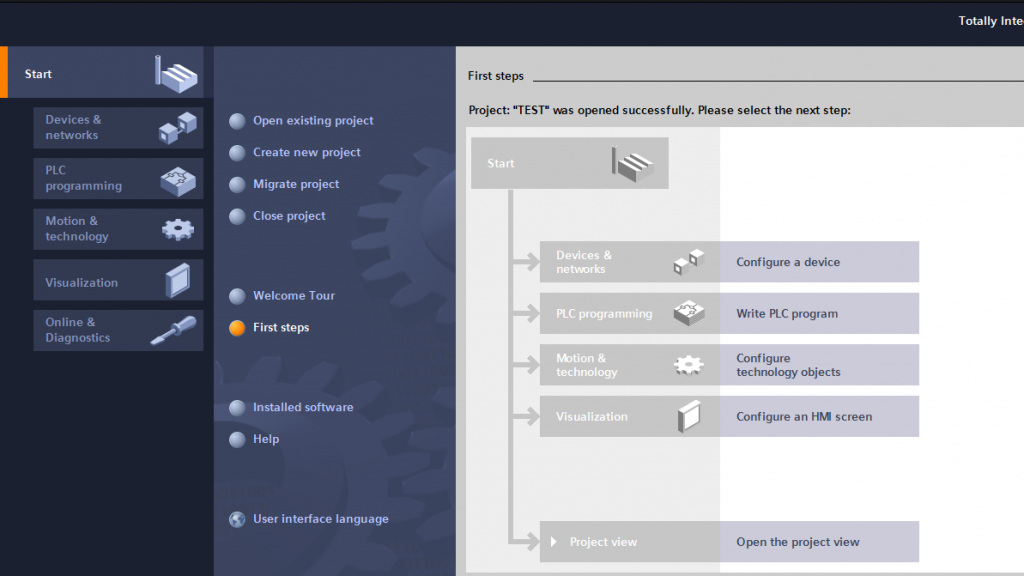Switch to Online & Diagnostics portal
This screenshot has width=1024, height=576.
coord(118,330)
